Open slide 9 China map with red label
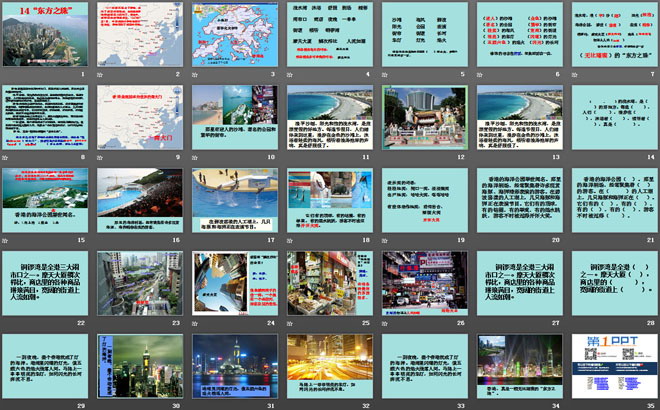The width and height of the screenshot is (660, 410). 140,116
